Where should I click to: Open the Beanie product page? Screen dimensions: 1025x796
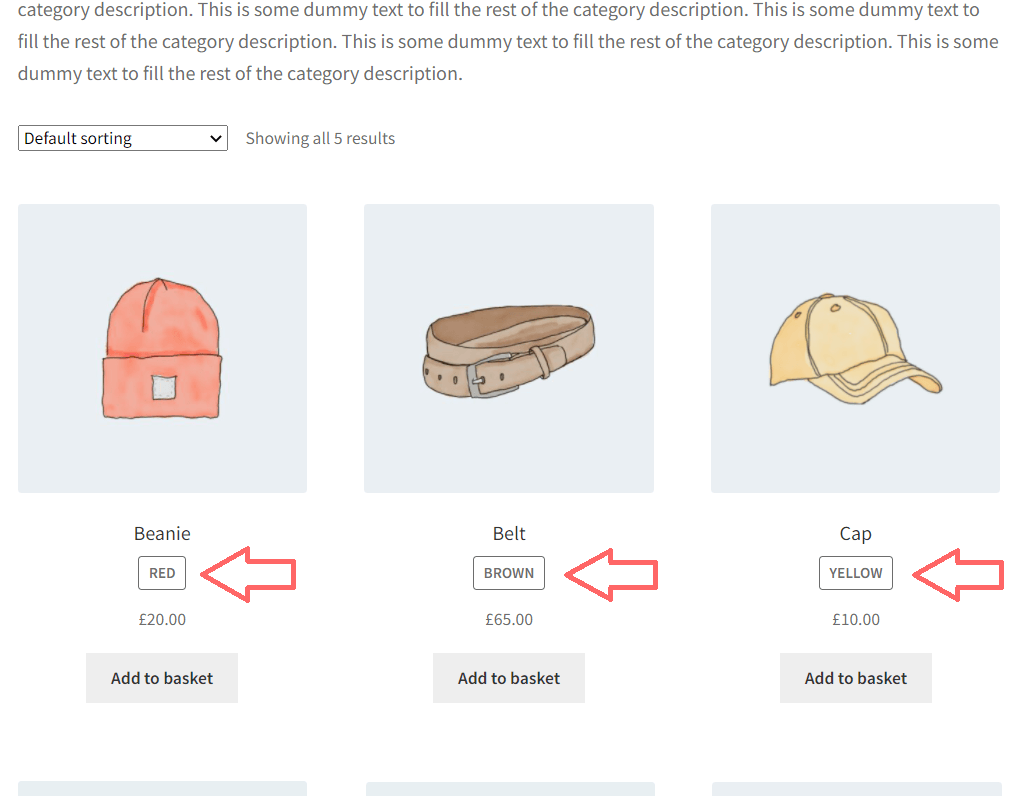[x=161, y=533]
